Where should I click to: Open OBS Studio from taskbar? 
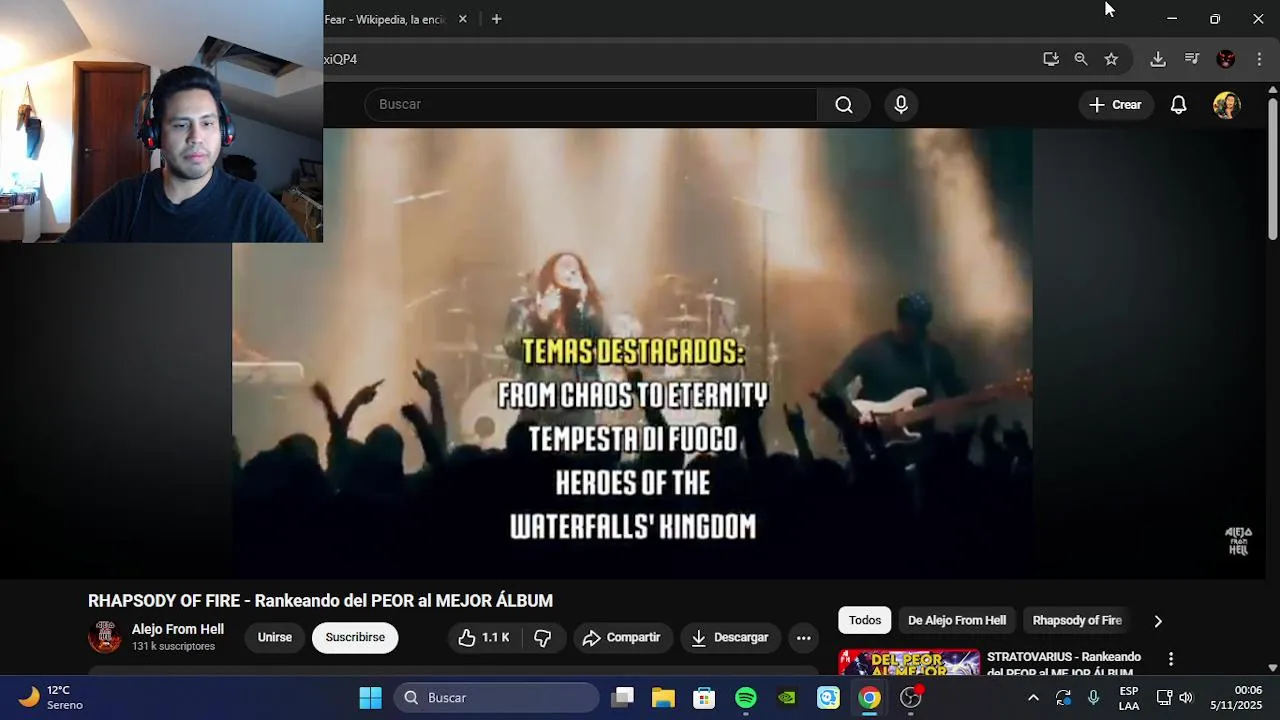point(911,698)
